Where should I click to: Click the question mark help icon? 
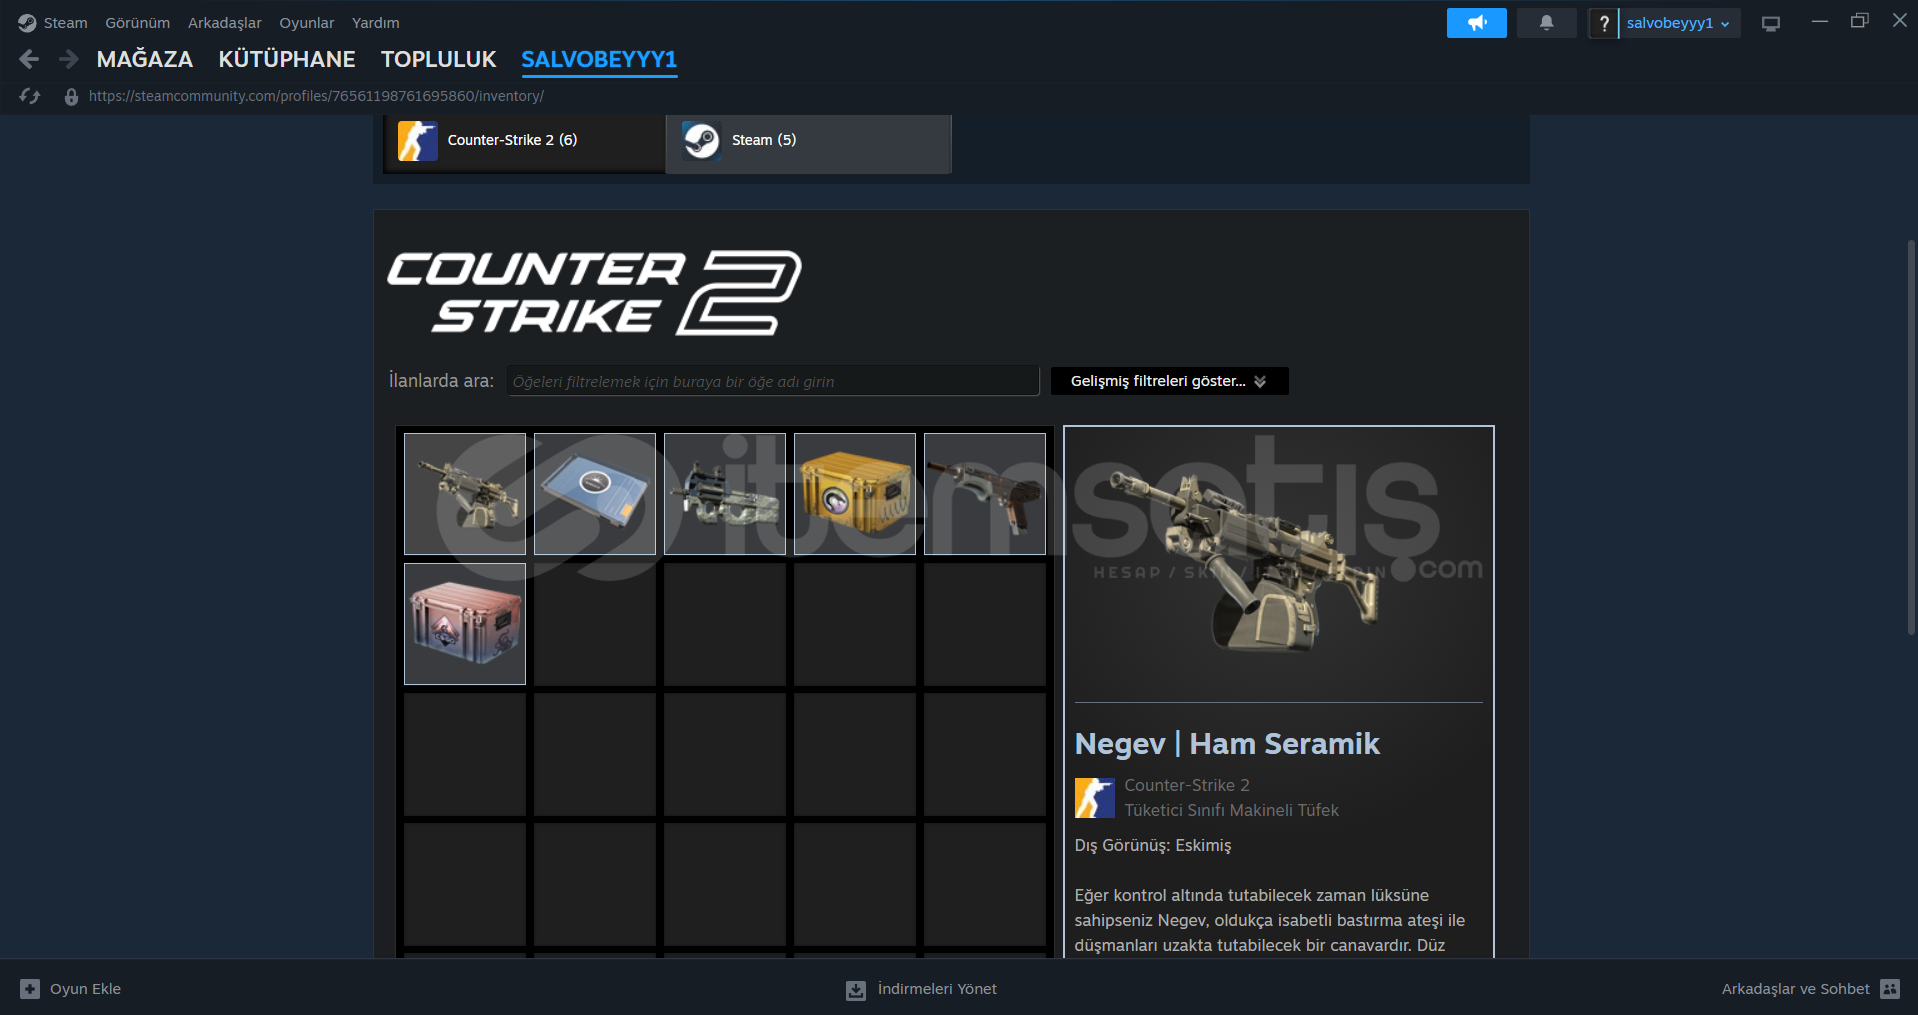click(x=1604, y=23)
